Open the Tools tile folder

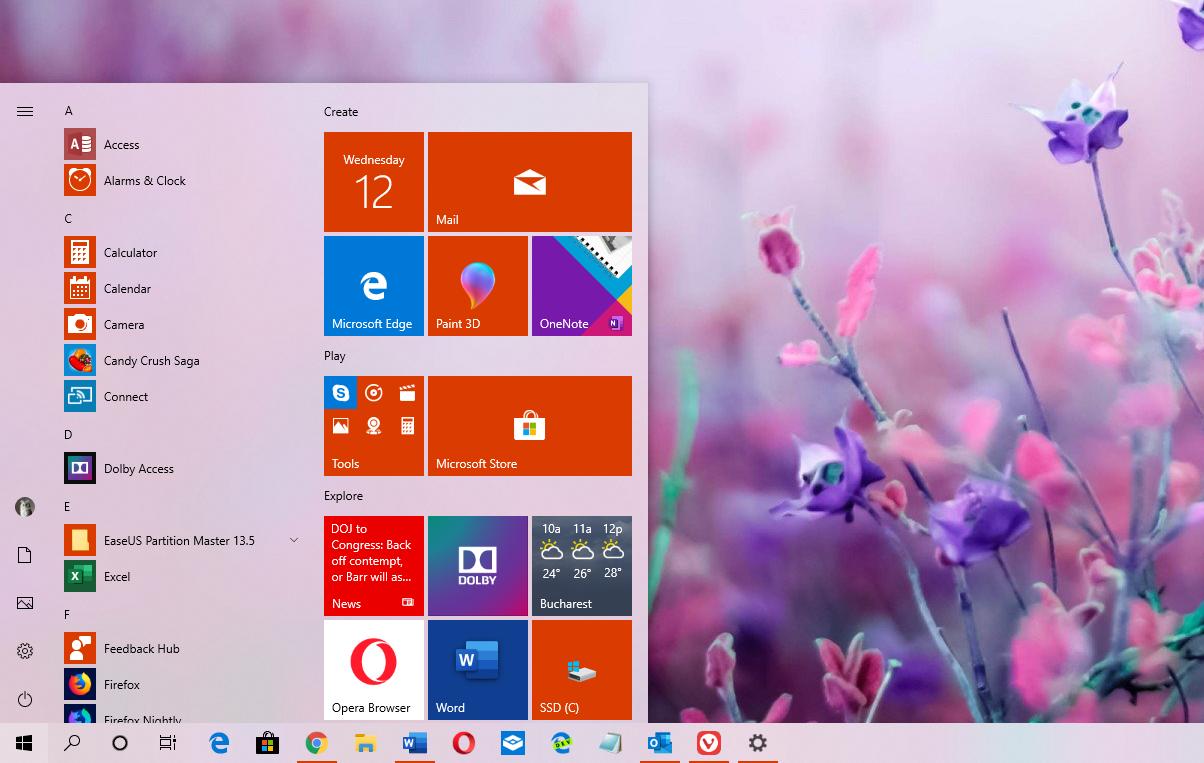(x=374, y=426)
